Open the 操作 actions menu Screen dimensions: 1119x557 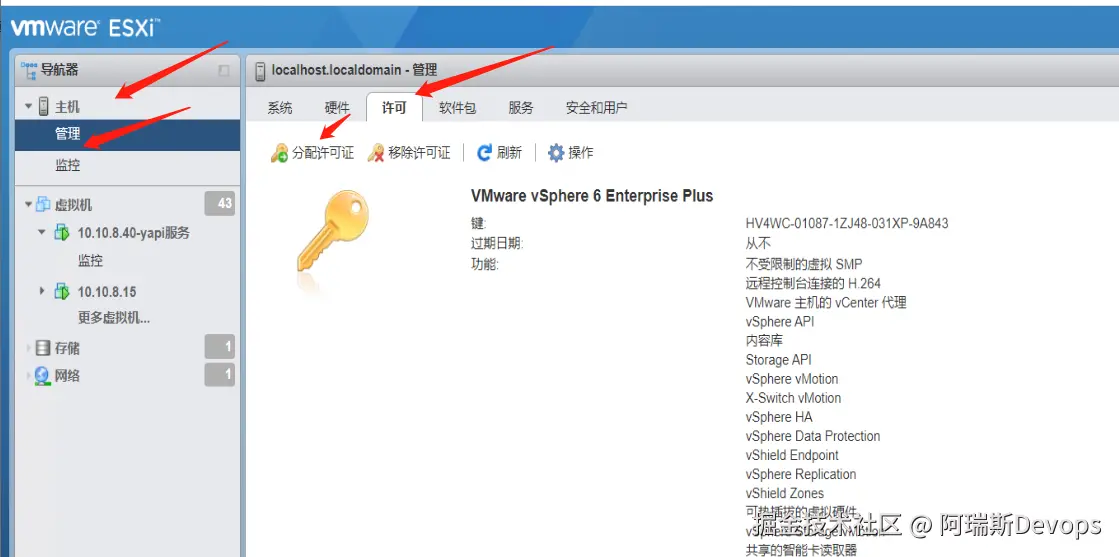tap(570, 153)
